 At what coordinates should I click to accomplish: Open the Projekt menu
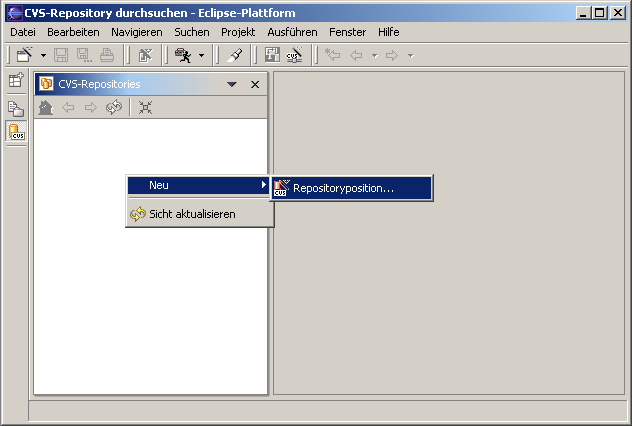(x=238, y=32)
